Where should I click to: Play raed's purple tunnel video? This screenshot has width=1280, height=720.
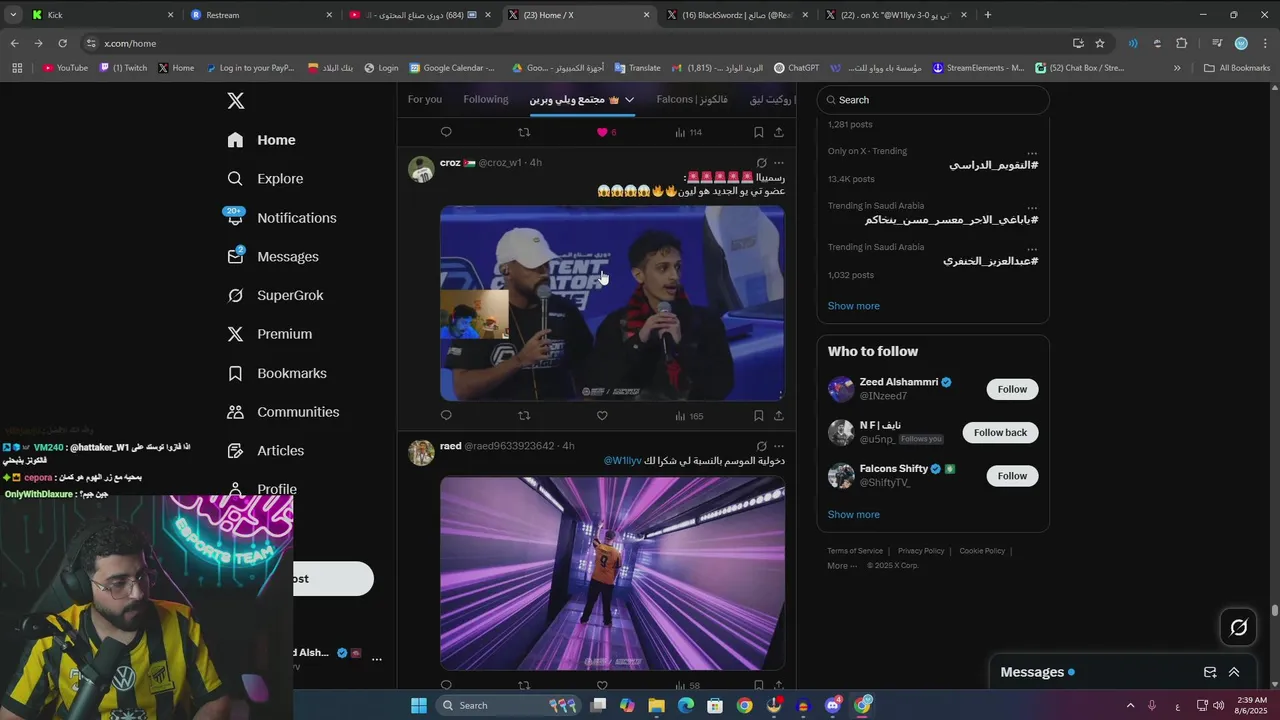612,573
